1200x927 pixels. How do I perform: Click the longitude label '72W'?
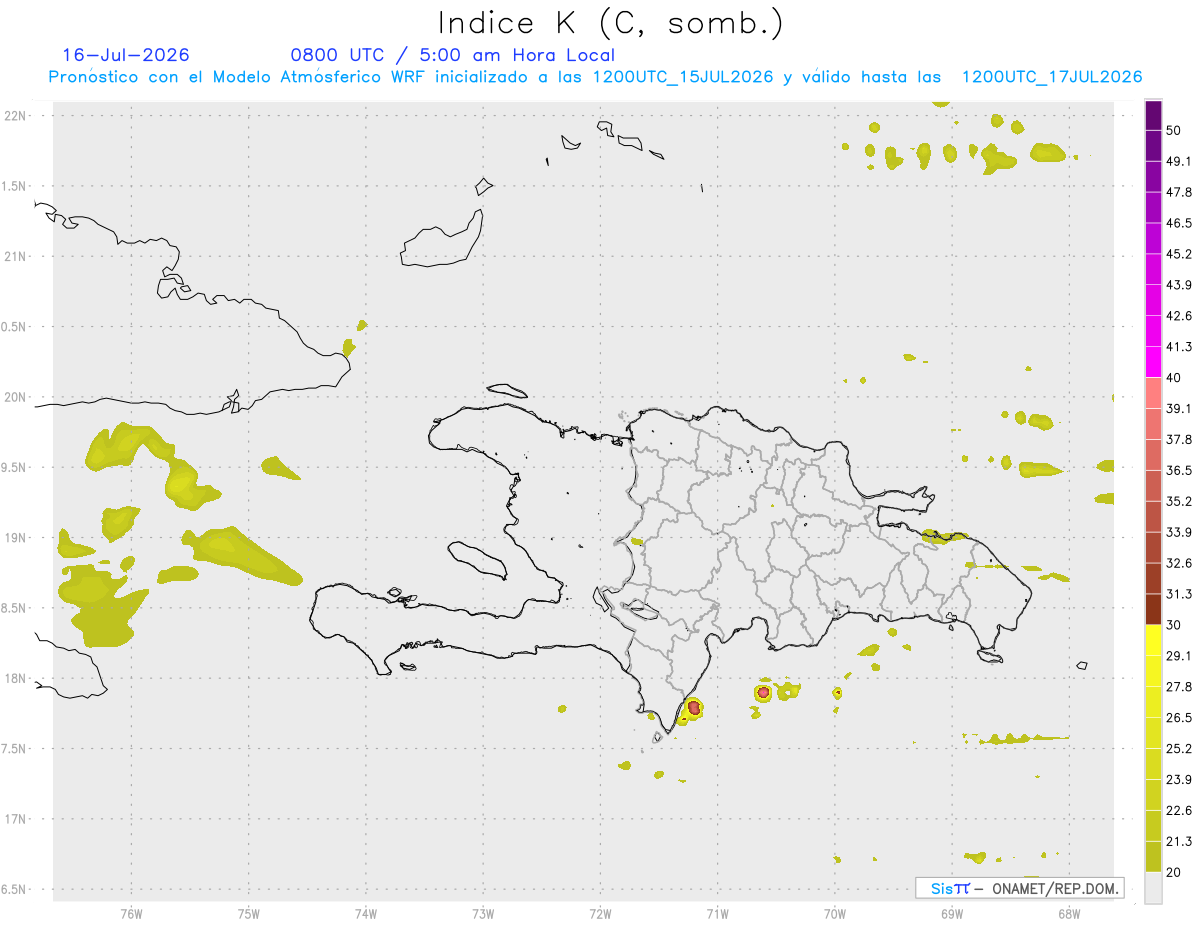[600, 913]
